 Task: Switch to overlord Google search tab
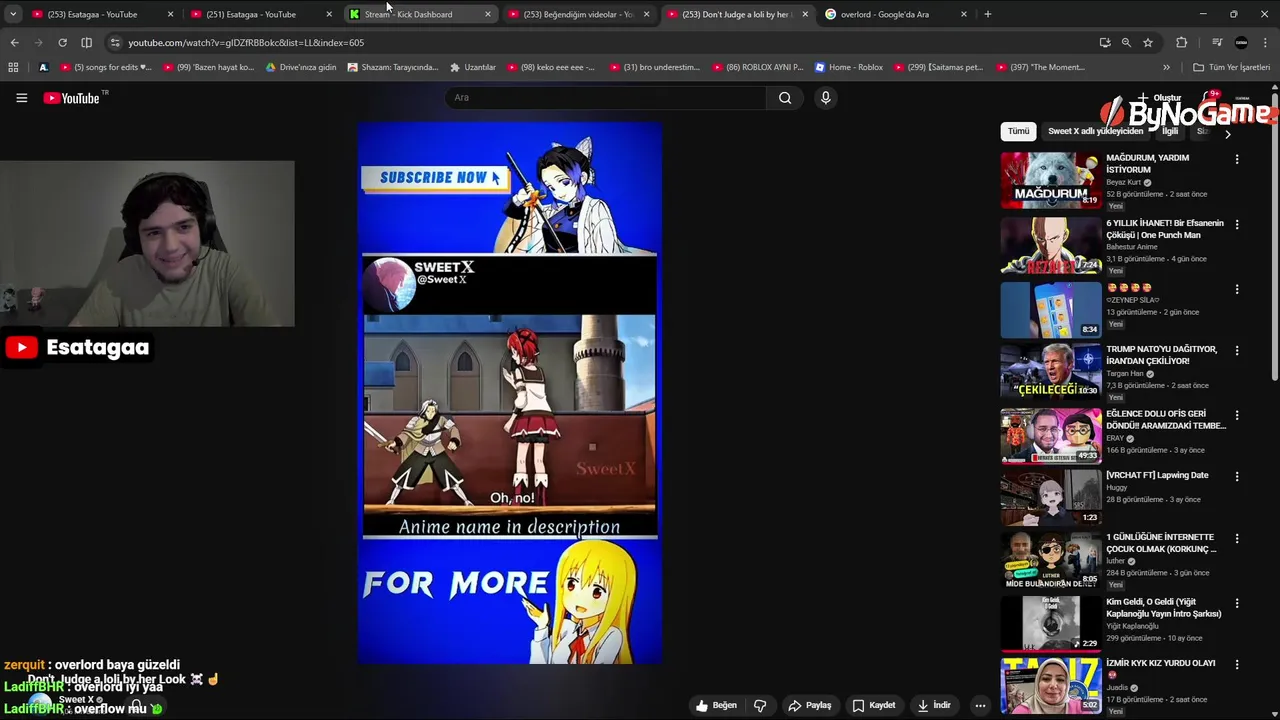tap(895, 14)
